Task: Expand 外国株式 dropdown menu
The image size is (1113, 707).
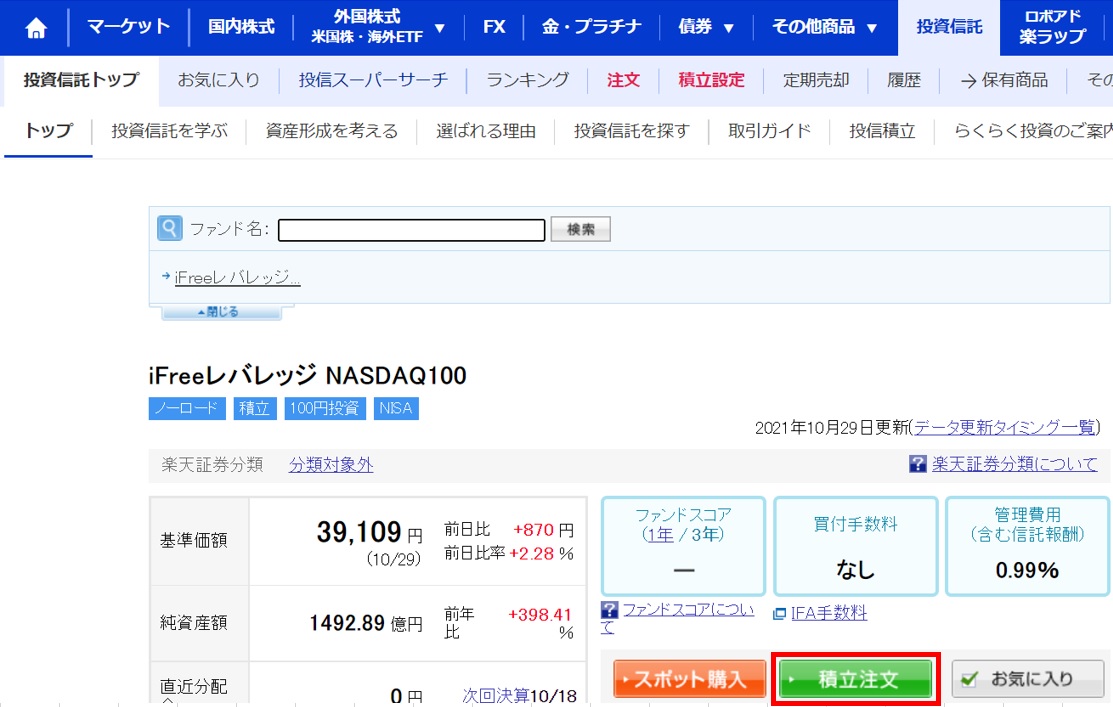Action: point(439,28)
